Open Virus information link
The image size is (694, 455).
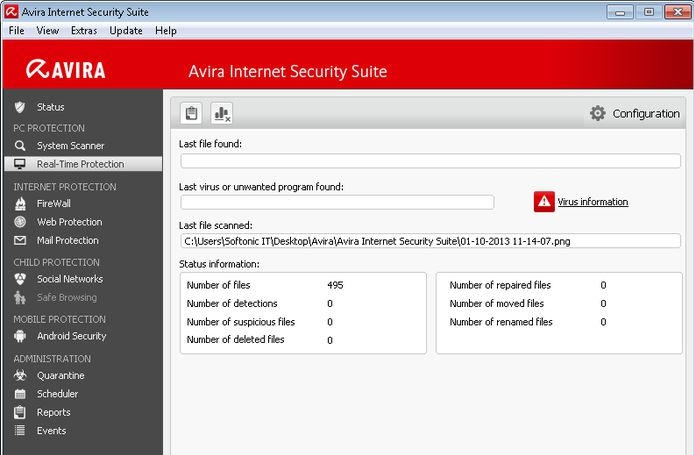point(593,202)
